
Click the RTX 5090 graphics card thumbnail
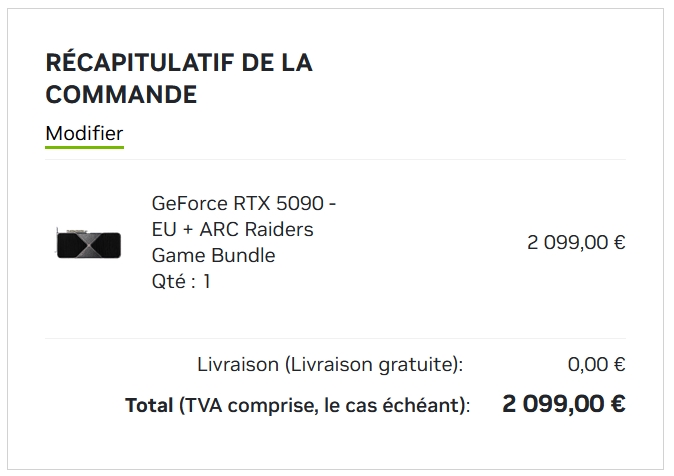click(x=89, y=243)
